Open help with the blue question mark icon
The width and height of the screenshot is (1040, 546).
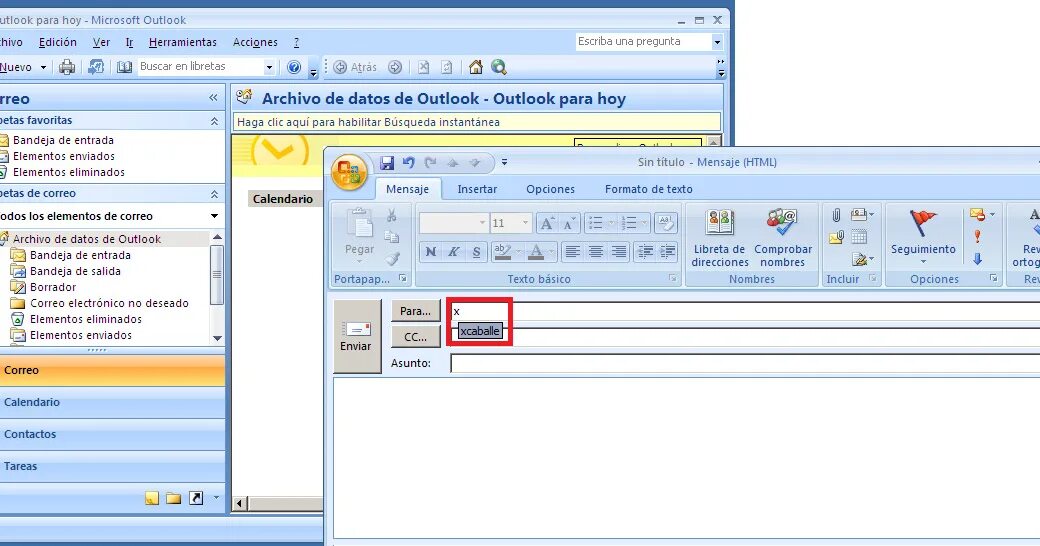[294, 67]
